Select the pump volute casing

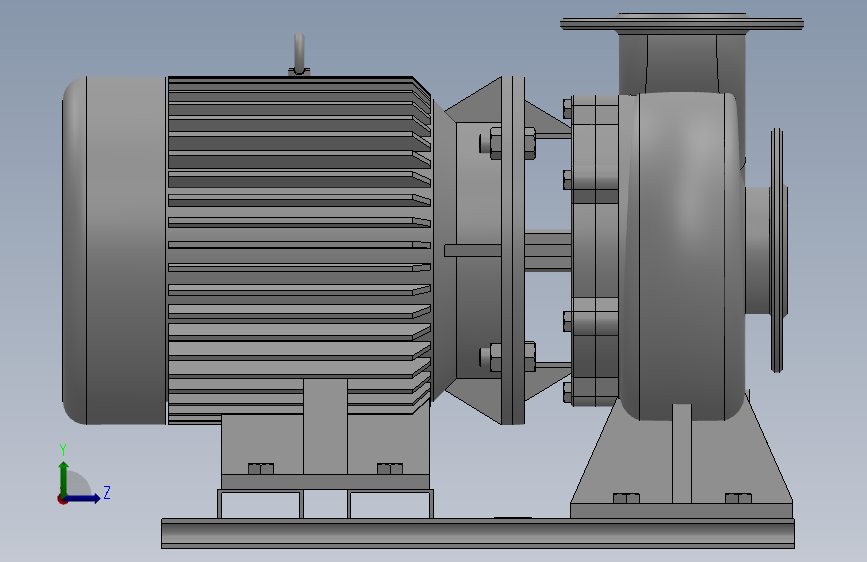683,256
